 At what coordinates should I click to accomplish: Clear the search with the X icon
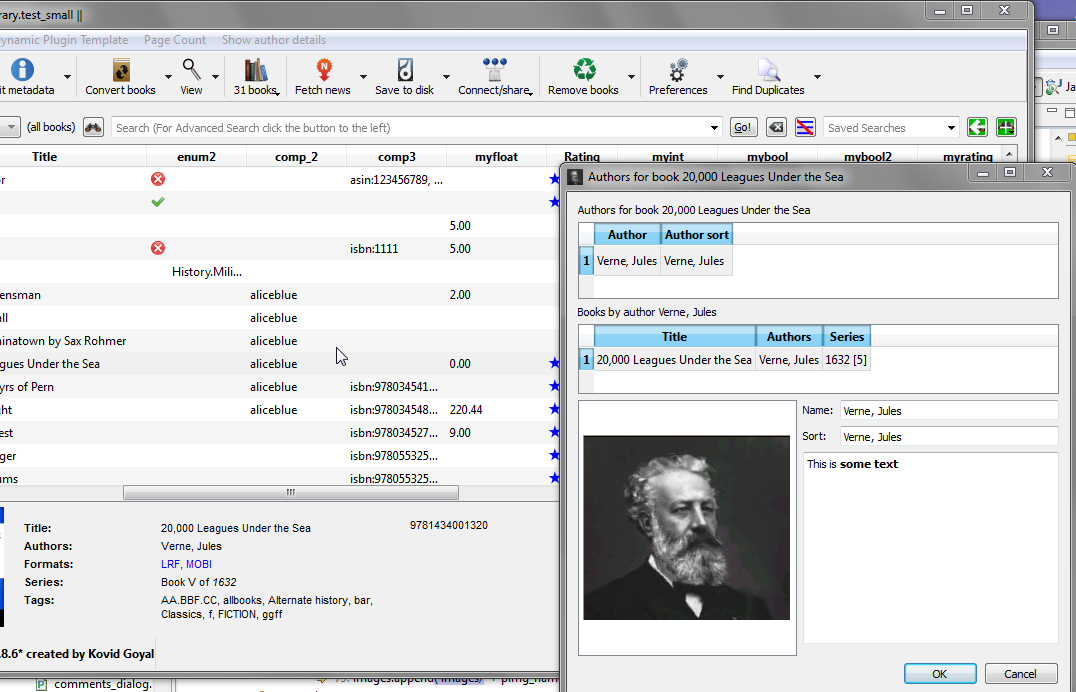click(x=775, y=128)
